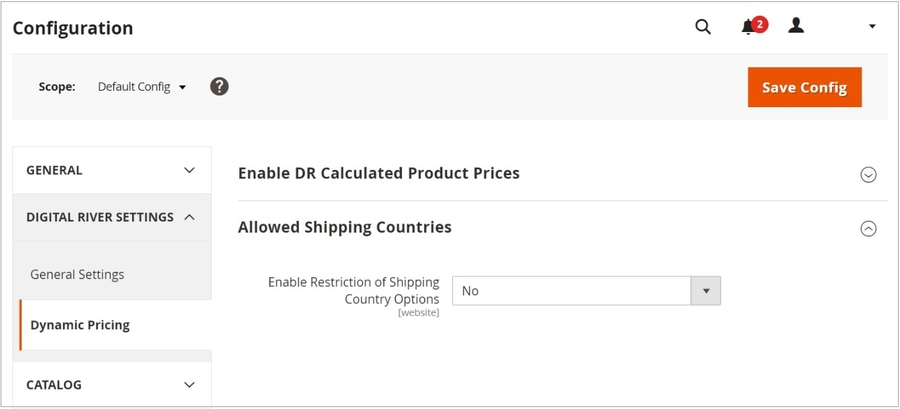This screenshot has height=409, width=900.
Task: Click the Allowed Shipping Countries heading
Action: point(345,227)
